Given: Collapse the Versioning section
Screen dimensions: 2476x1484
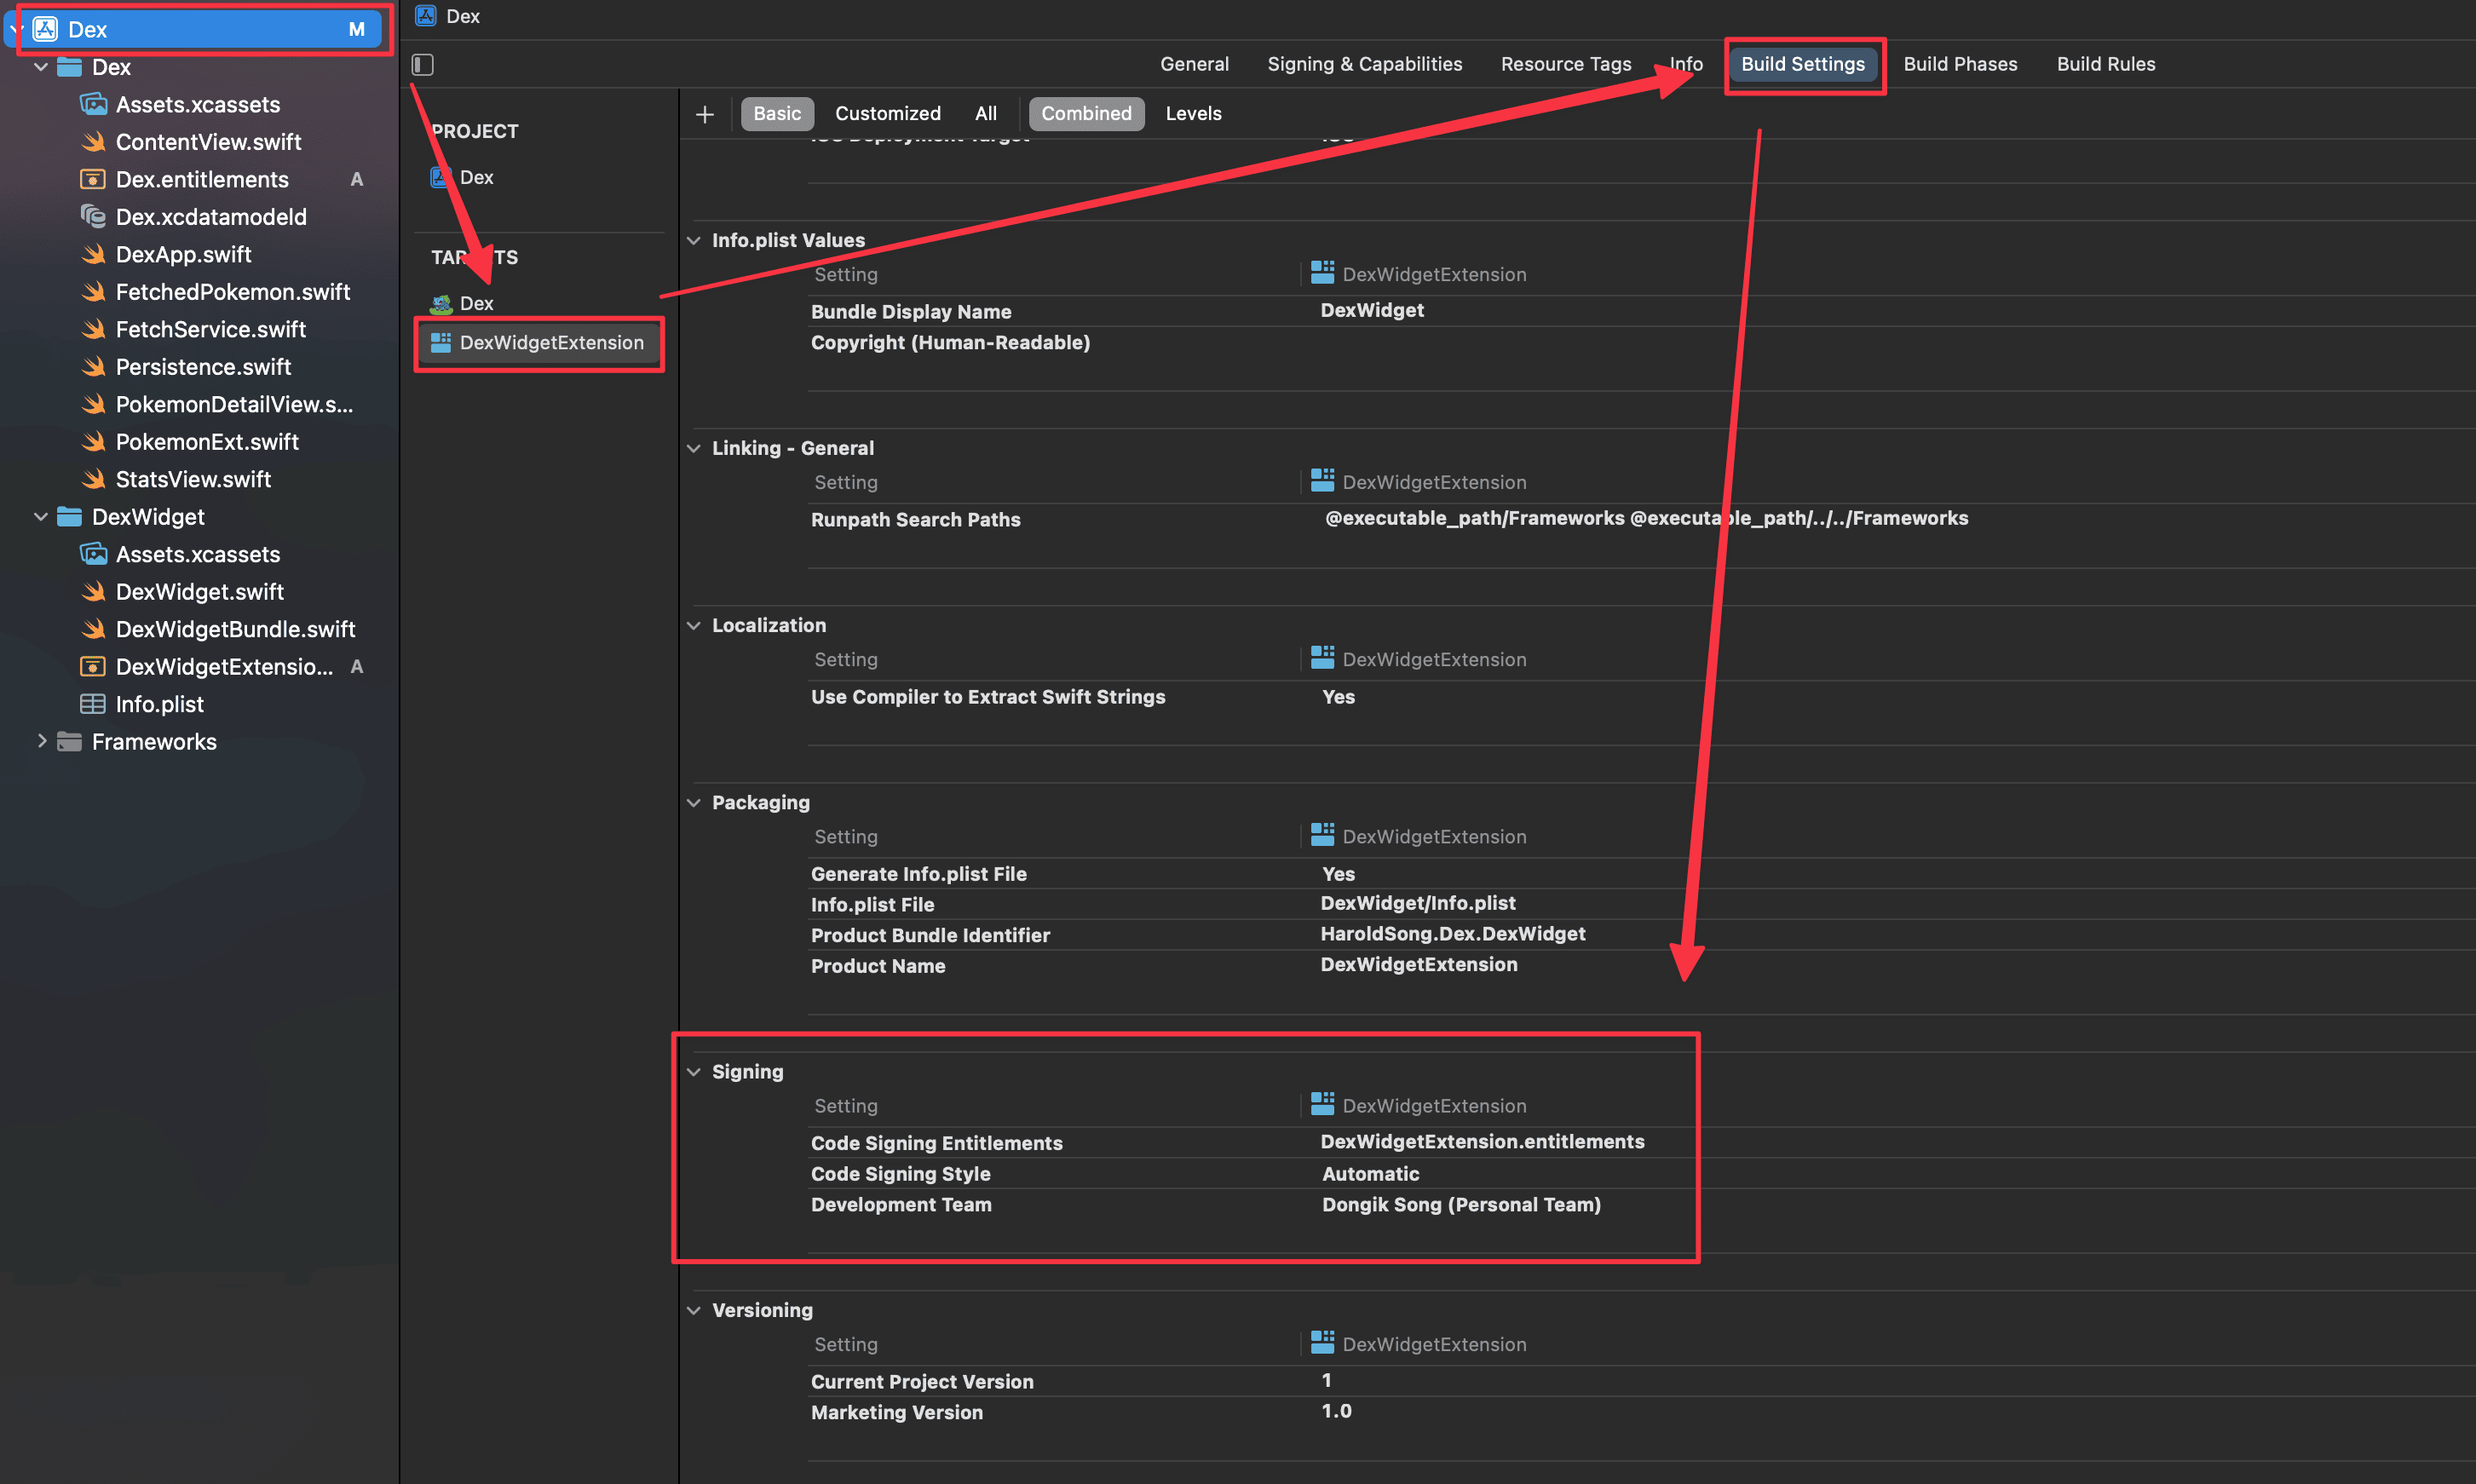Looking at the screenshot, I should click(694, 1310).
